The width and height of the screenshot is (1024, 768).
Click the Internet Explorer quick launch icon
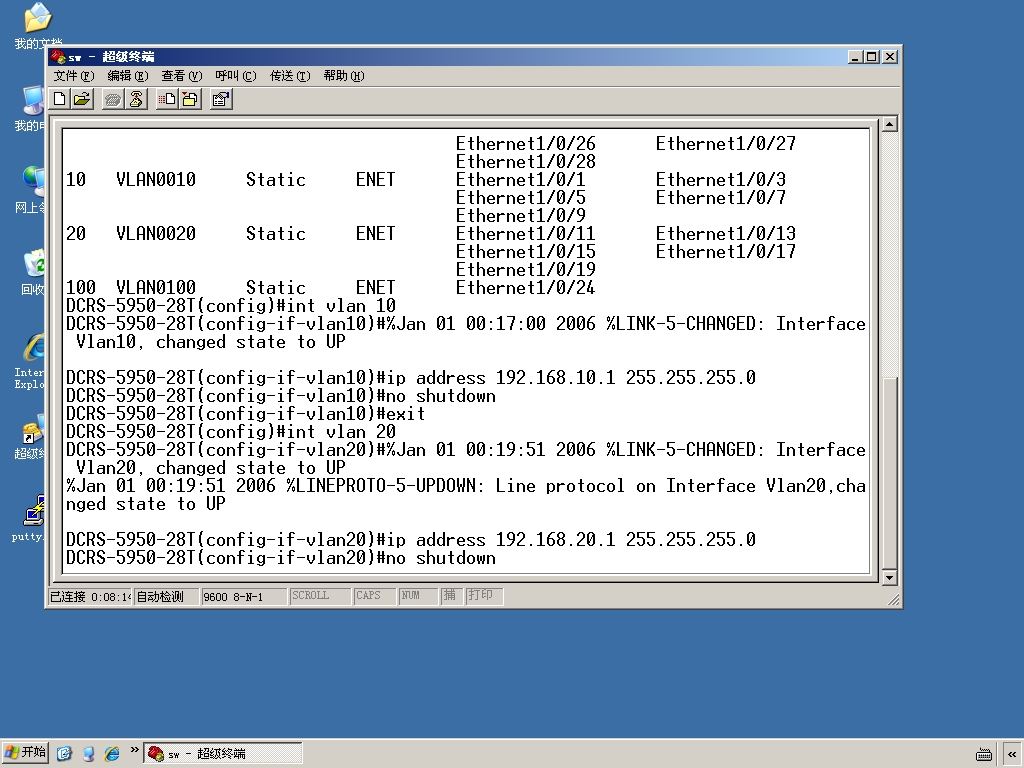[112, 754]
